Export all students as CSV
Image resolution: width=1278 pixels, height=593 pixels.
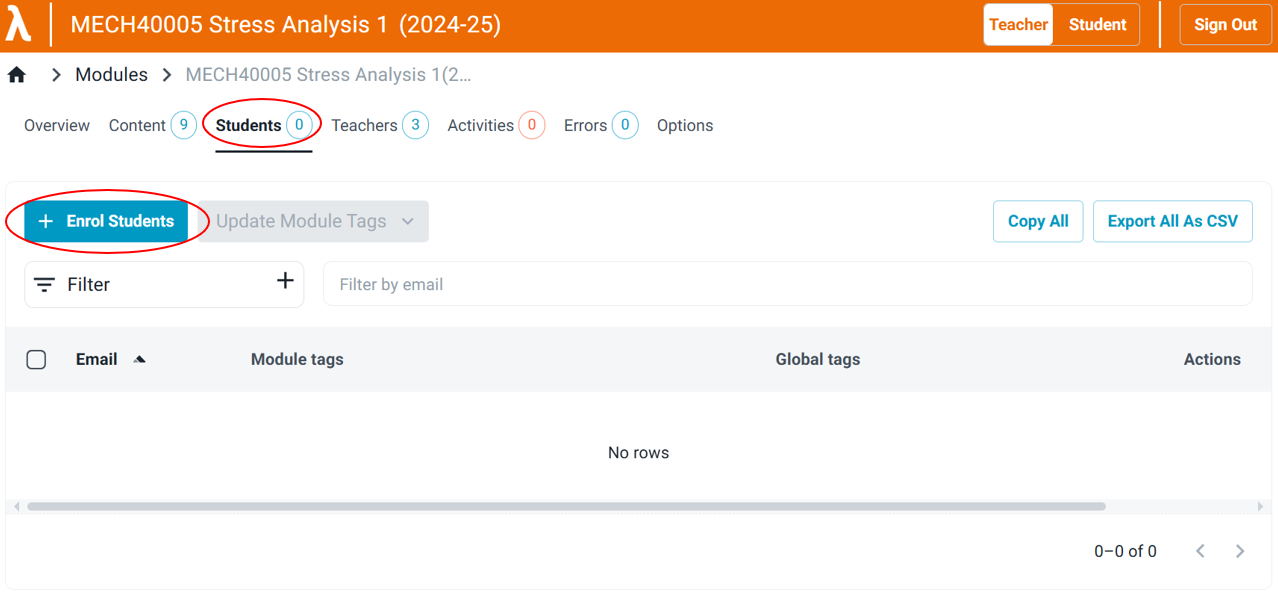tap(1172, 221)
